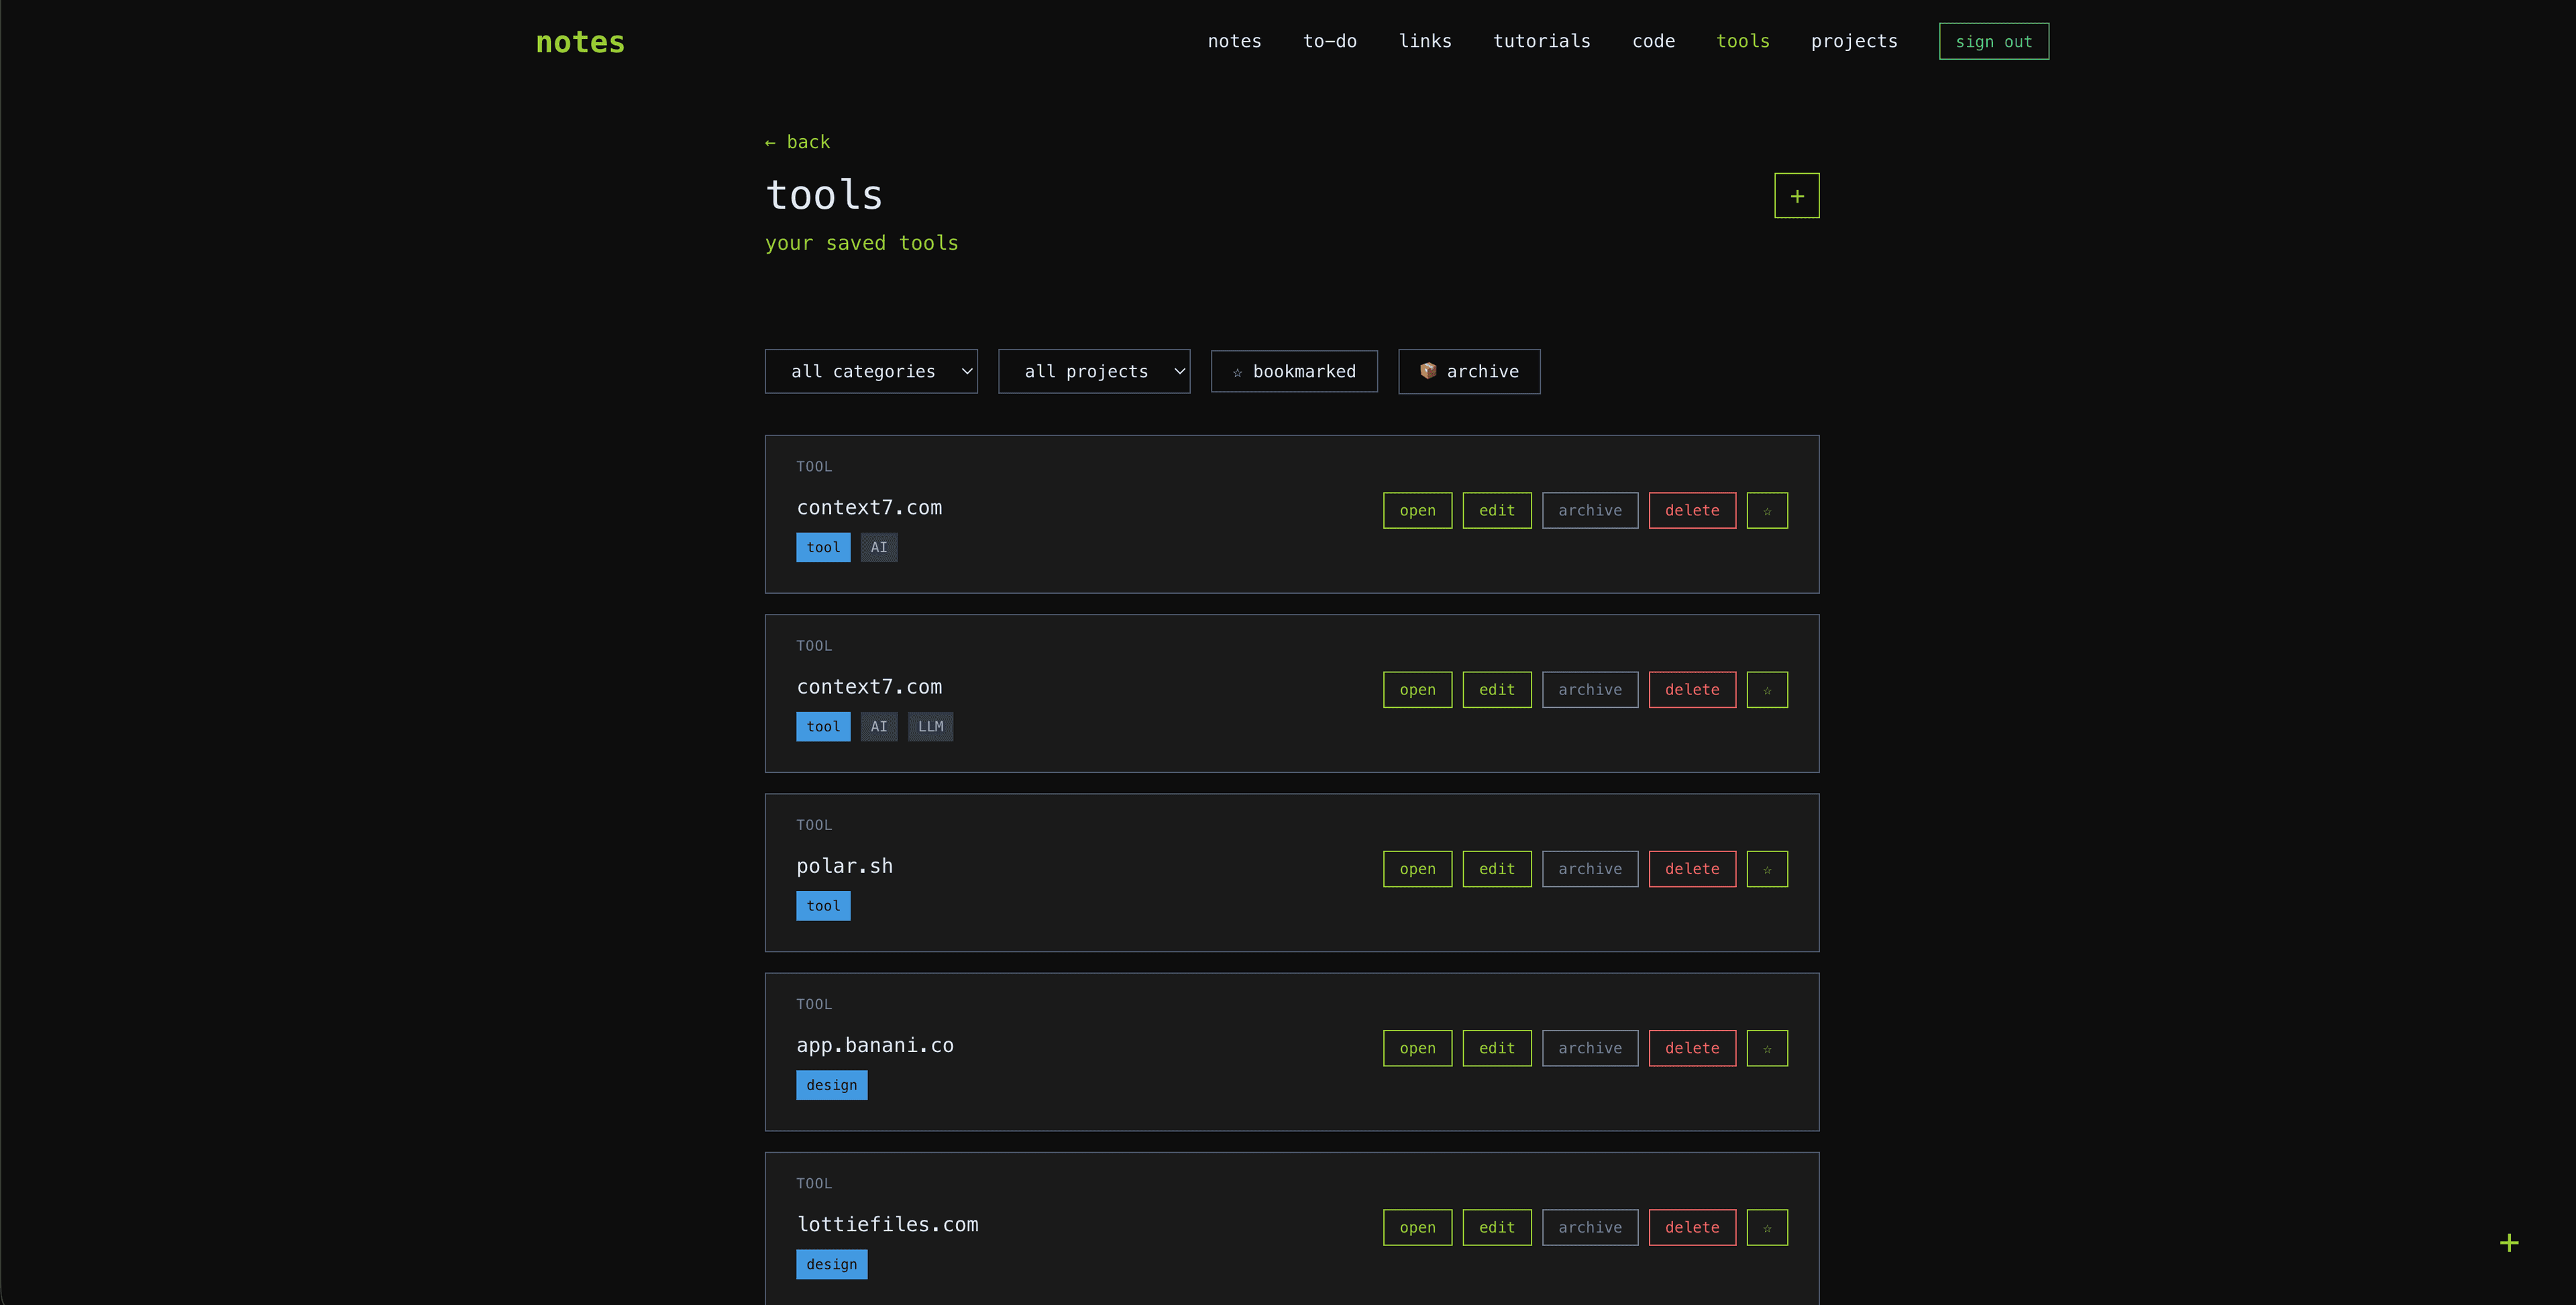Go to the notes nav item
This screenshot has height=1305, width=2576.
1234,41
